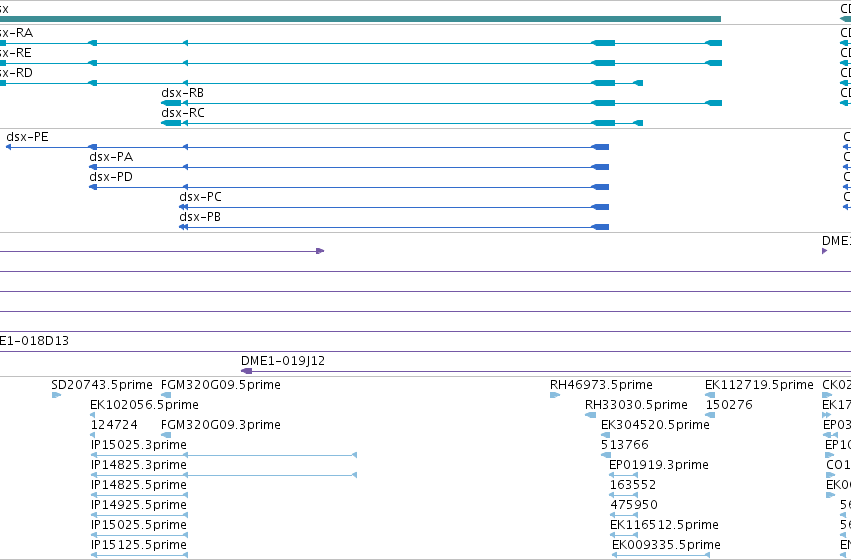
Task: Open the EK116512.5prime EST label
Action: pos(664,525)
